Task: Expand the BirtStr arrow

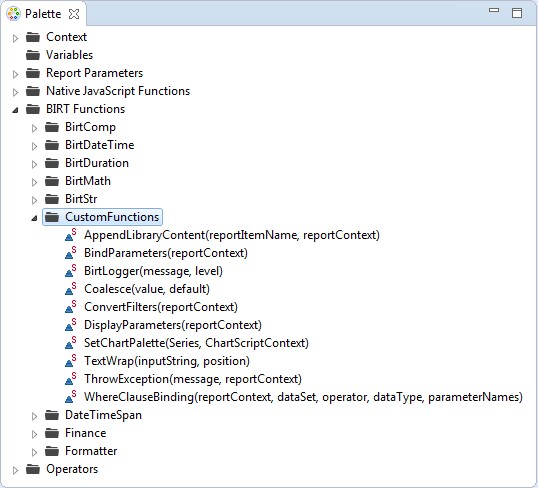Action: [34, 200]
